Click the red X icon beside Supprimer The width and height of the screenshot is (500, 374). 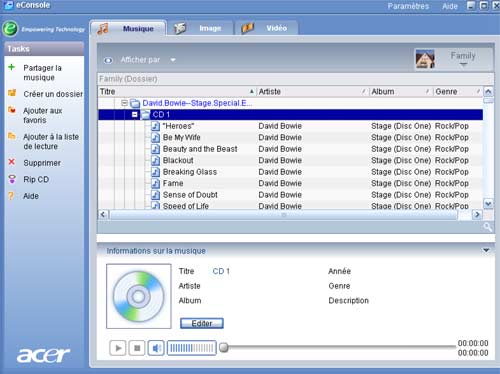[12, 162]
